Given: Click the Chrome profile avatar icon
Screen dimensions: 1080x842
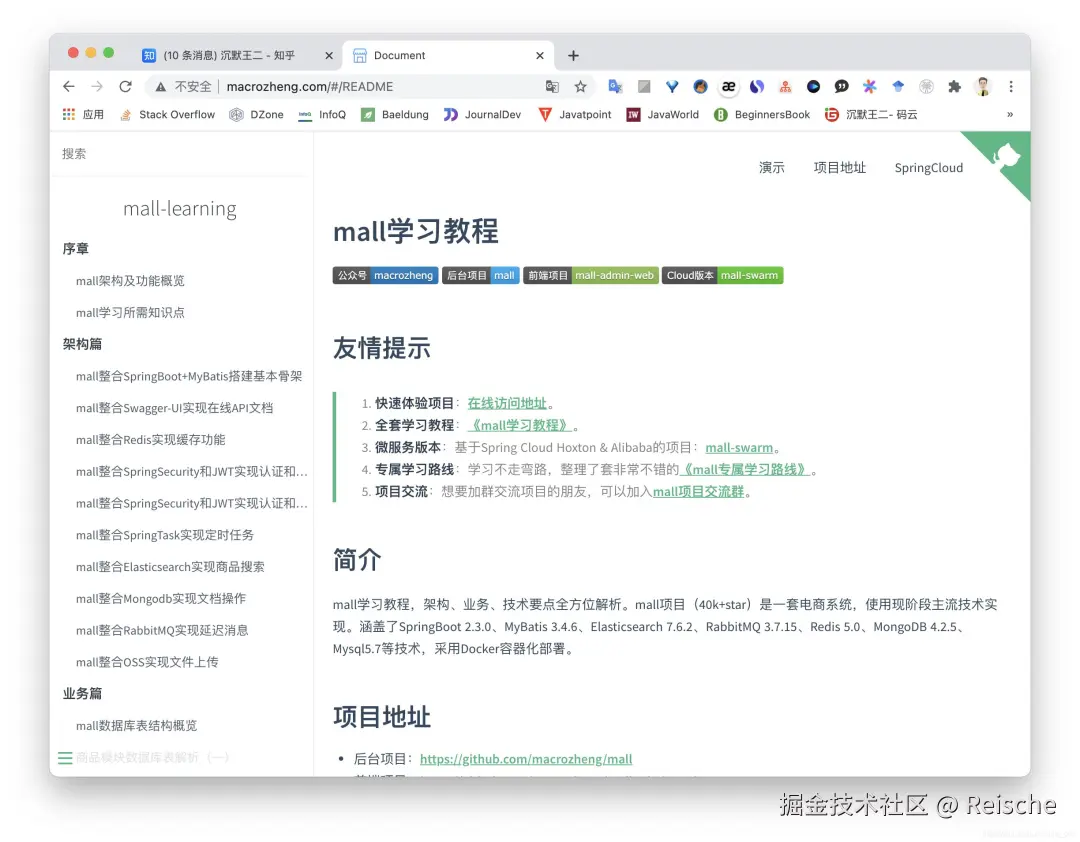Looking at the screenshot, I should 981,87.
